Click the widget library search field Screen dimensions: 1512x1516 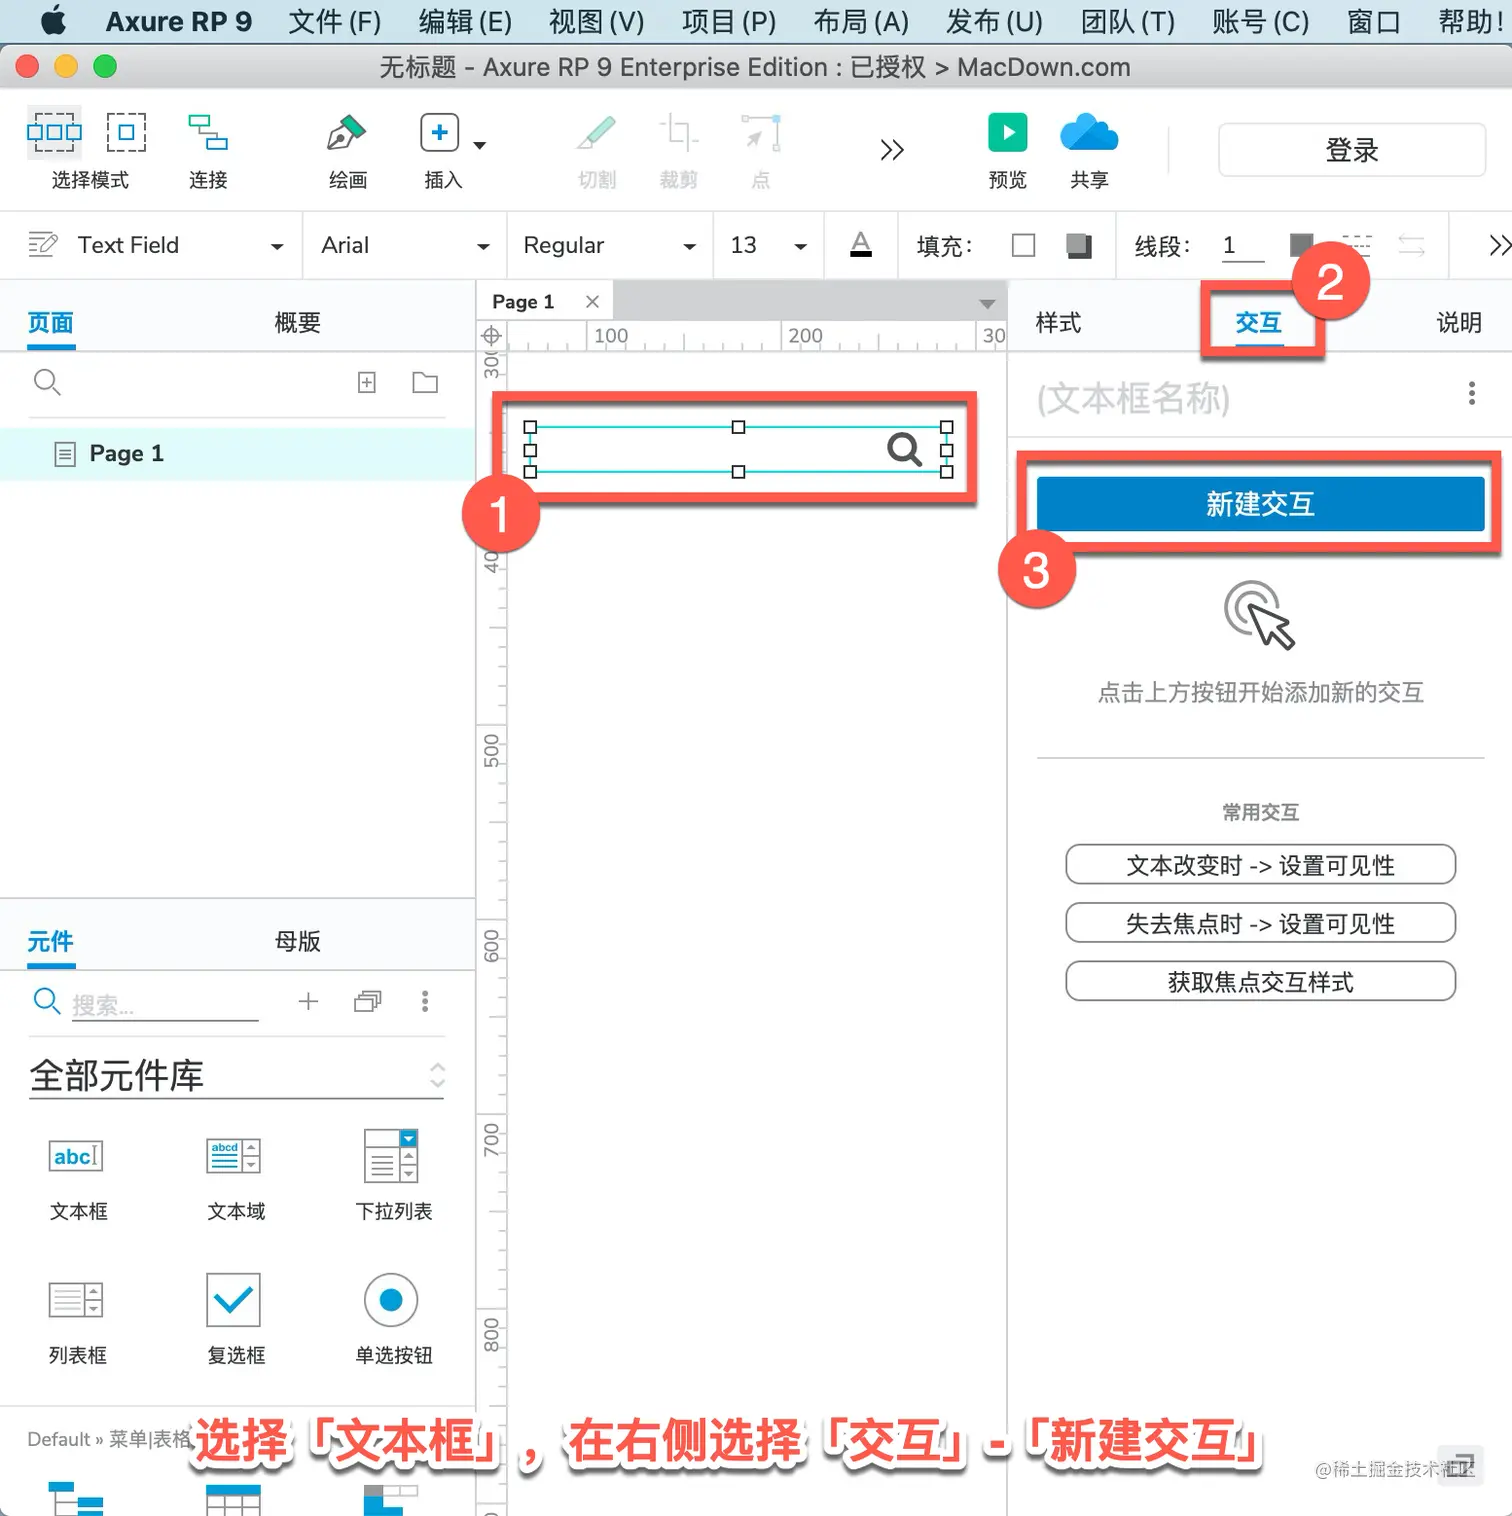tap(165, 1003)
